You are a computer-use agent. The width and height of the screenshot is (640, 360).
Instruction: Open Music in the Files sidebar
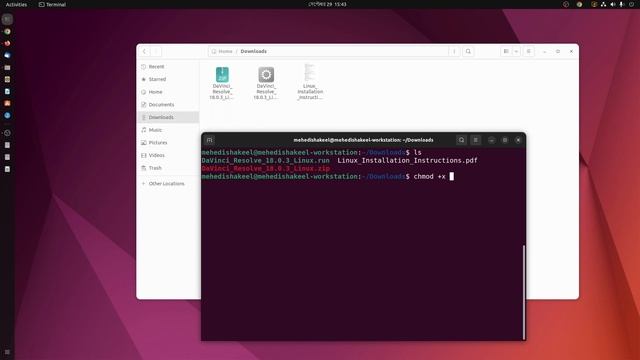point(168,130)
